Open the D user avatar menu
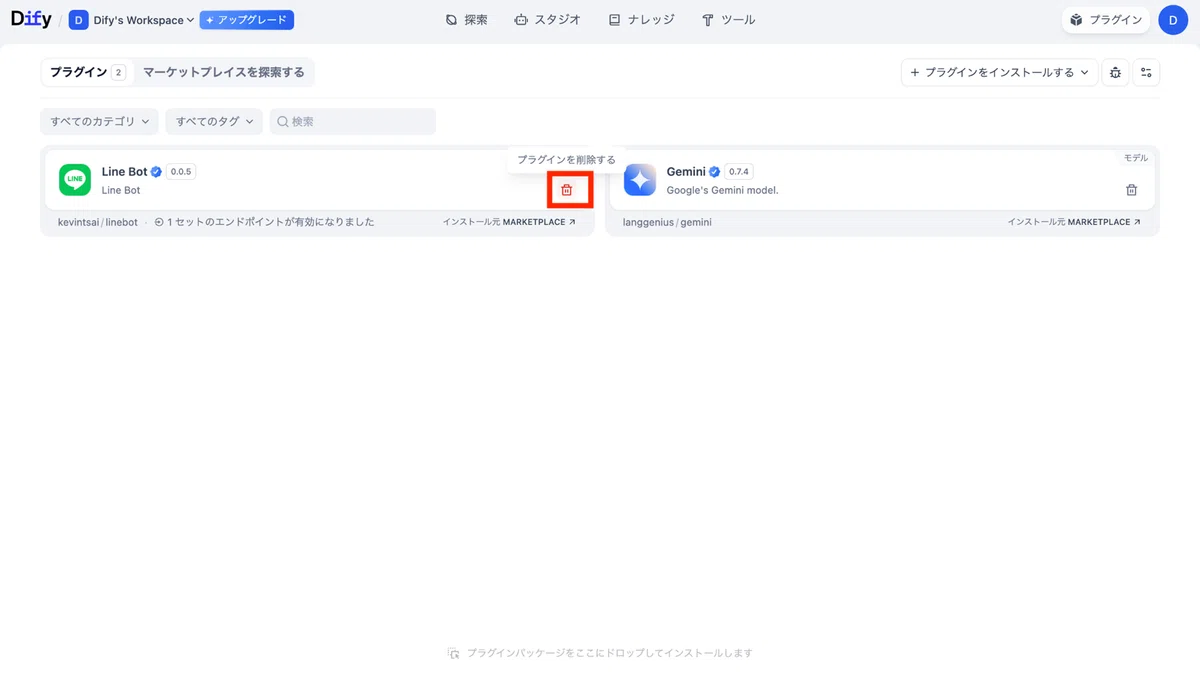This screenshot has width=1200, height=673. (x=1172, y=20)
